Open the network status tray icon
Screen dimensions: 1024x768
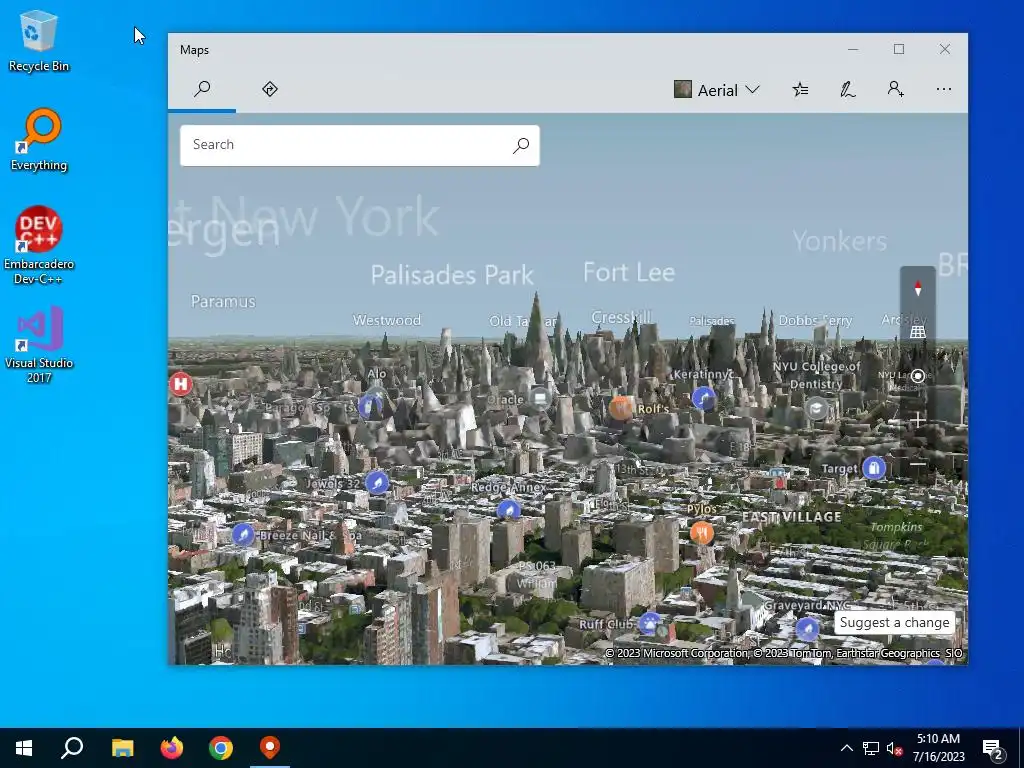(x=871, y=748)
